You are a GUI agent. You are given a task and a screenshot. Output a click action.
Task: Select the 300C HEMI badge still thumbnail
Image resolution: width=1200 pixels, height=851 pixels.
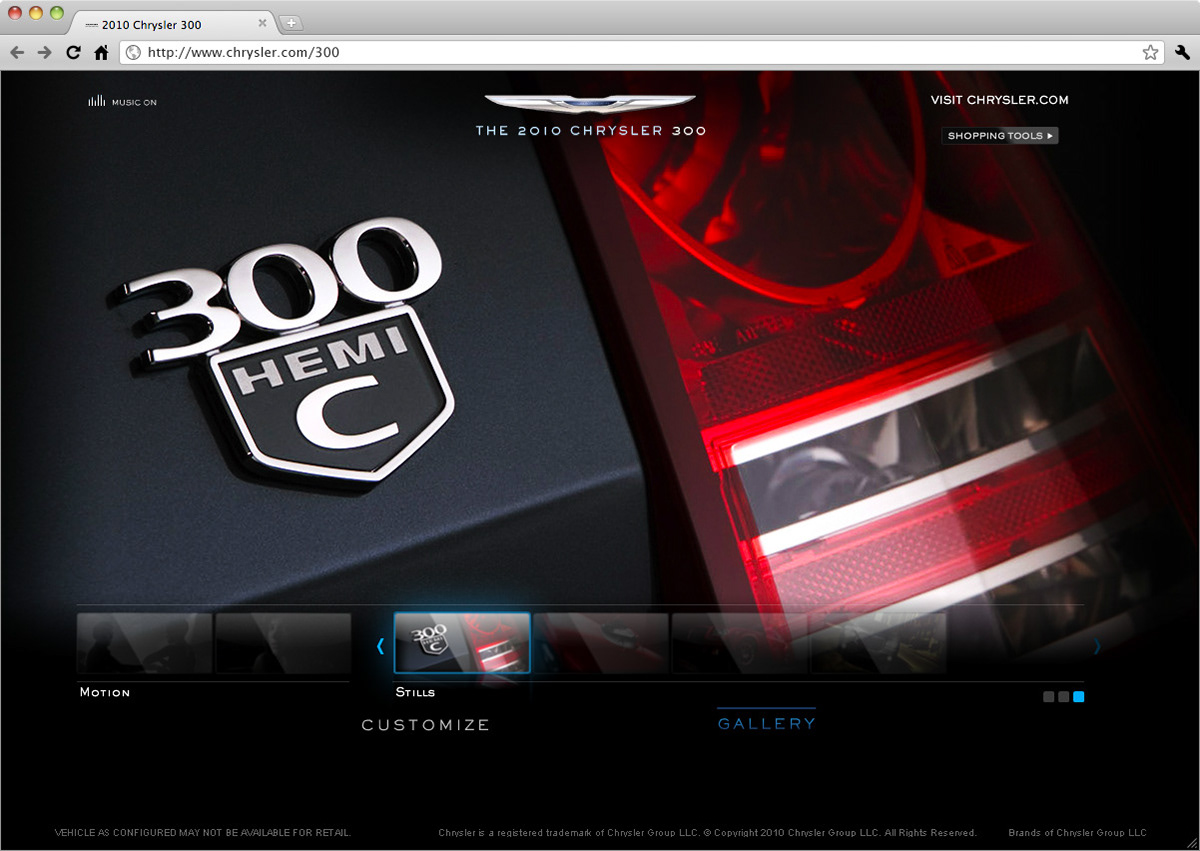(462, 643)
